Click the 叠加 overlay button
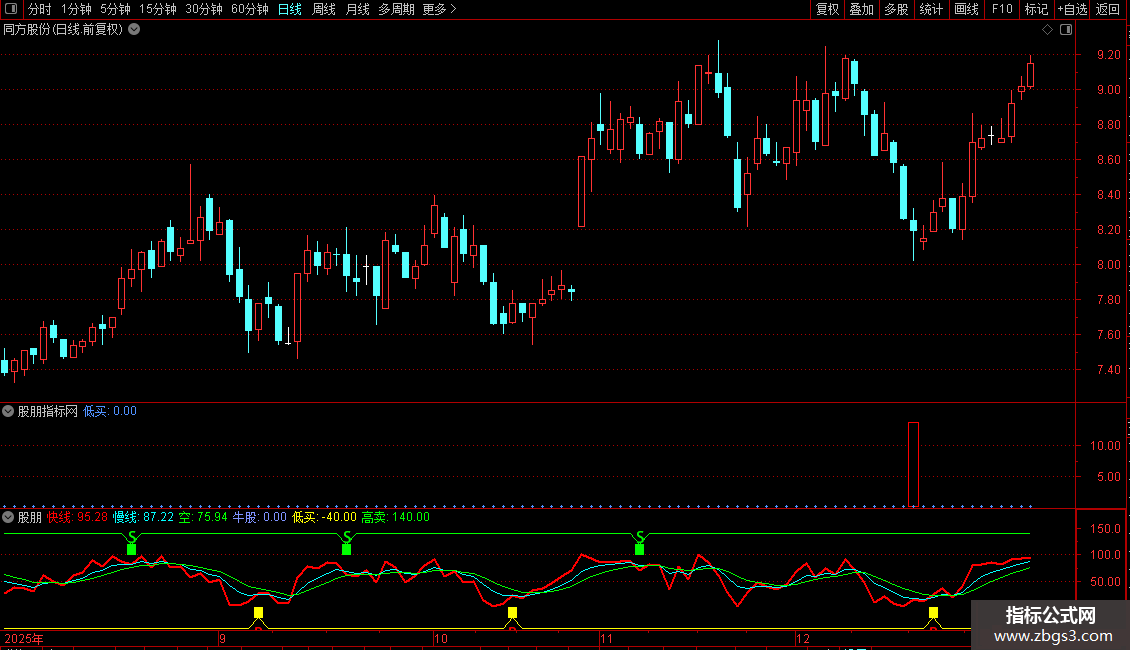The image size is (1130, 650). pos(862,9)
